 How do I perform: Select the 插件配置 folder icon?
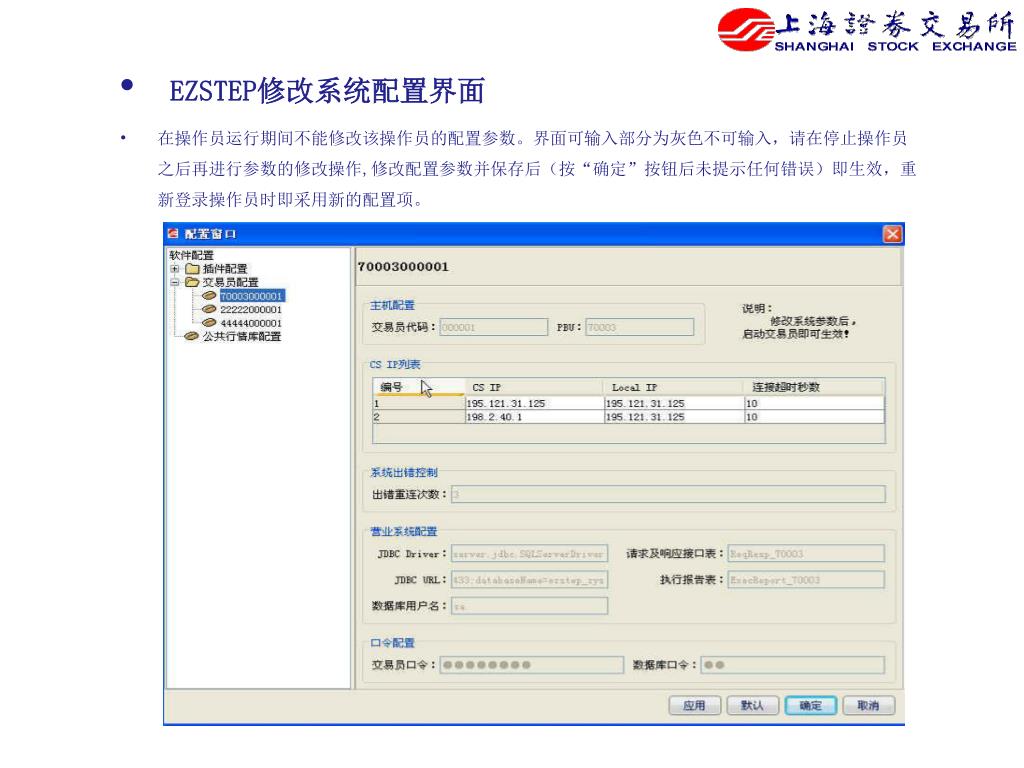(x=192, y=269)
